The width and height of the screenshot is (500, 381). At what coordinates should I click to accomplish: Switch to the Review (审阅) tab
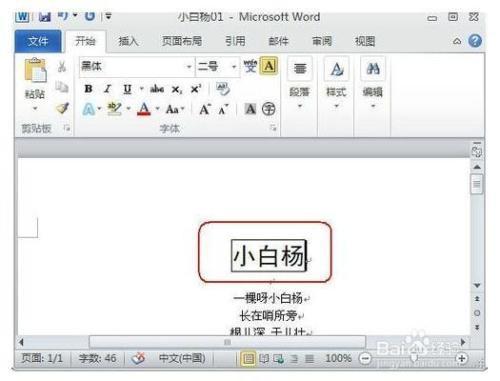[x=322, y=41]
